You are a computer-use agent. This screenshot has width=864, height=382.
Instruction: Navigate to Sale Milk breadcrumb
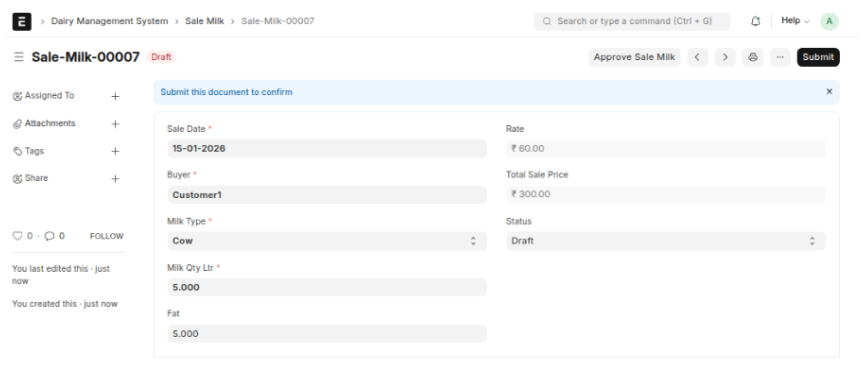204,21
